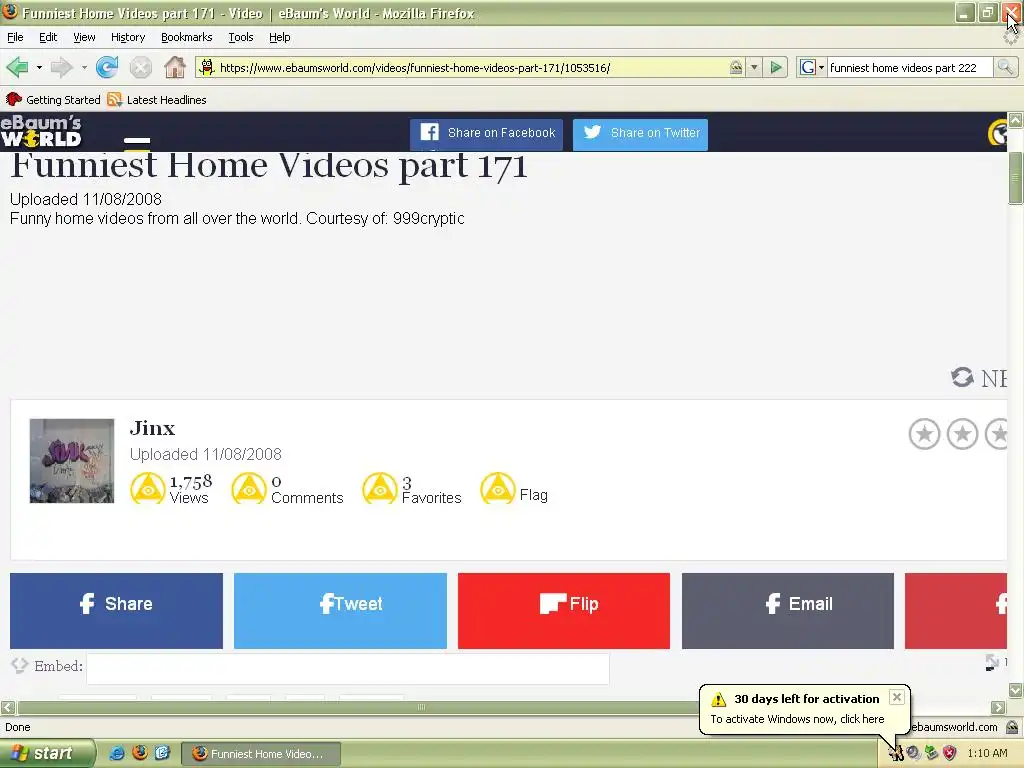Click the eBaum's World logo
This screenshot has width=1024, height=768.
[x=41, y=131]
